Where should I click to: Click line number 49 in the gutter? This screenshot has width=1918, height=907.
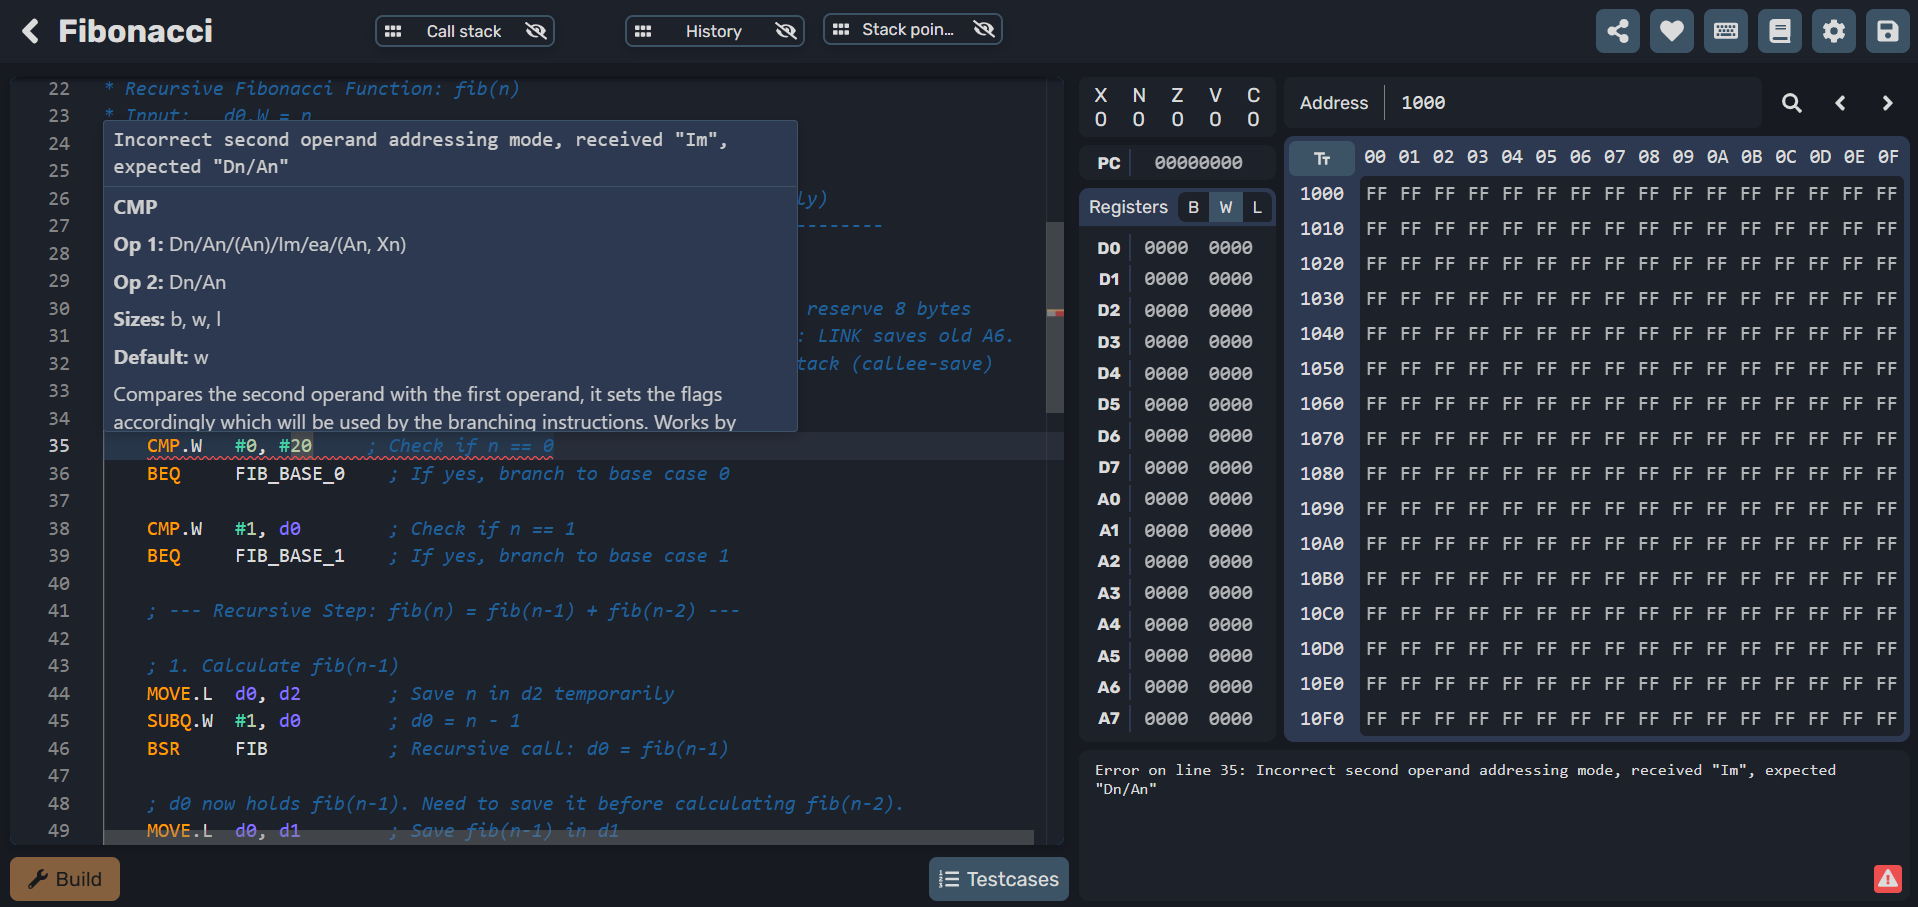pyautogui.click(x=59, y=831)
